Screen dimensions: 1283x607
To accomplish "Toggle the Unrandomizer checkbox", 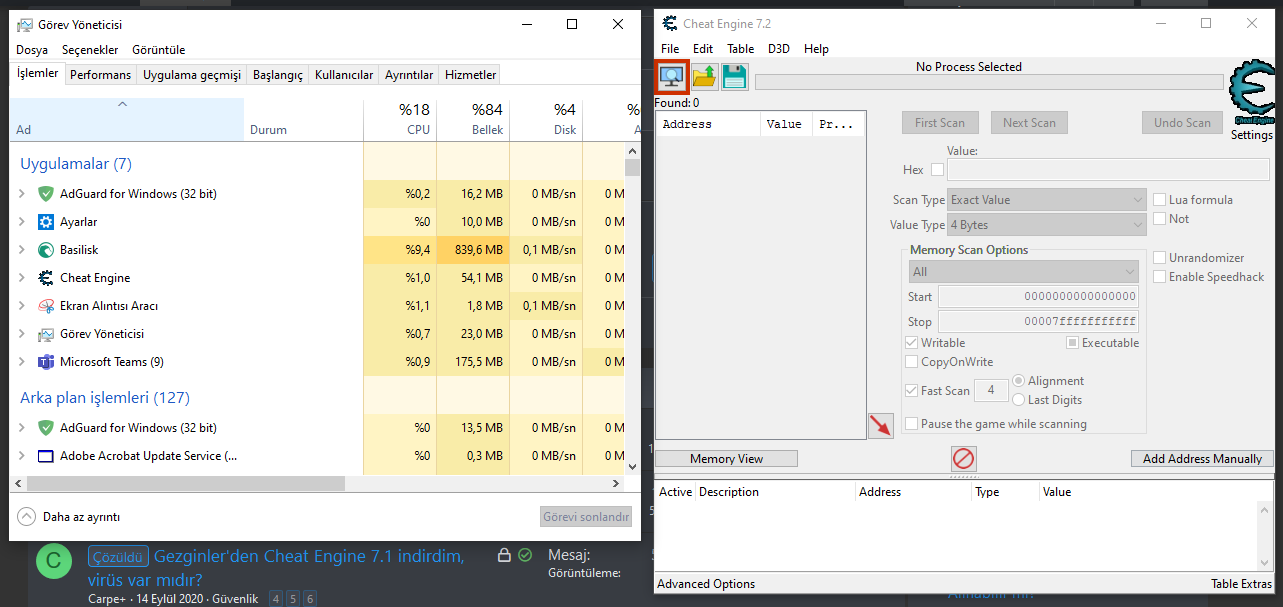I will point(1160,258).
